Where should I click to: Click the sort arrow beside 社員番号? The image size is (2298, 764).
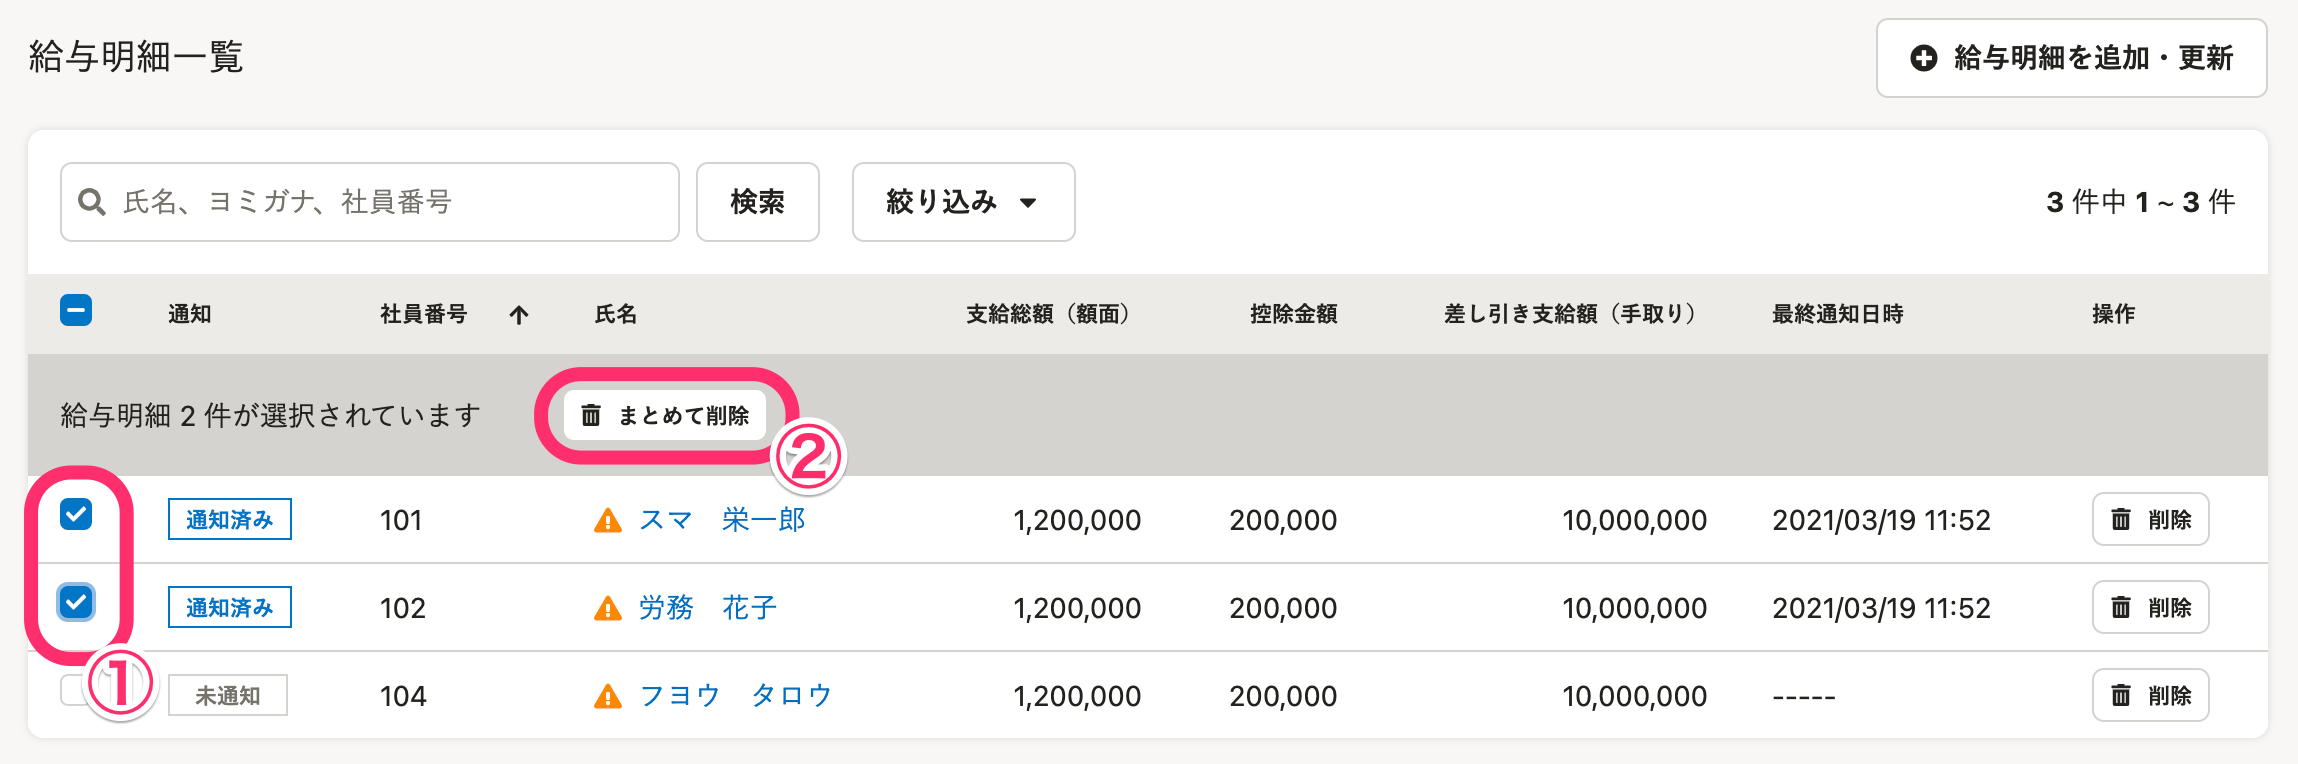pos(518,315)
